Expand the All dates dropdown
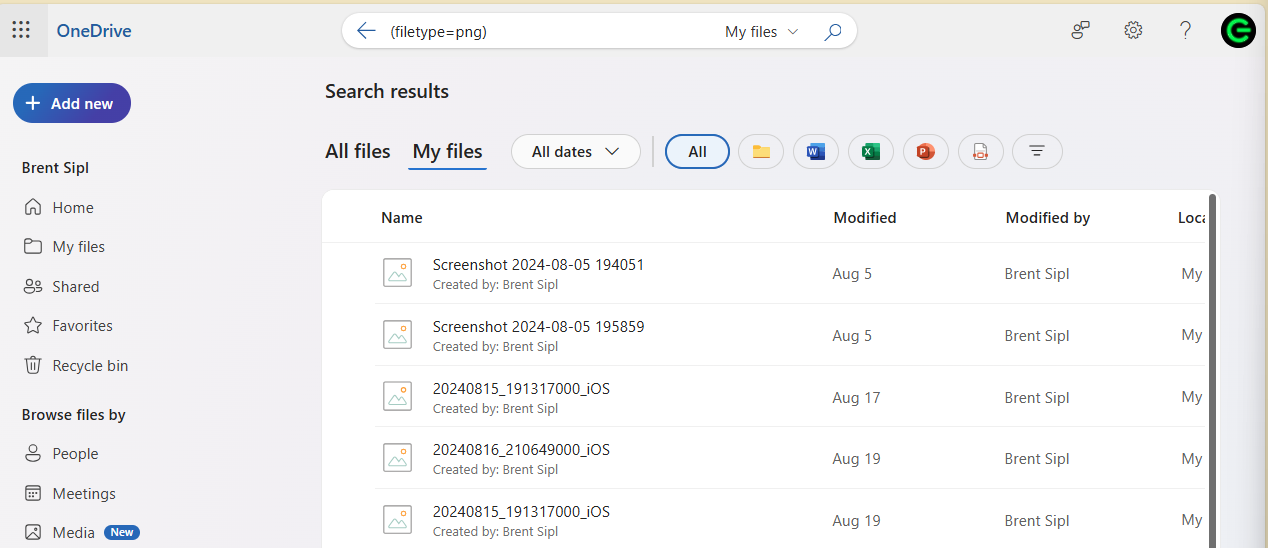Image resolution: width=1268 pixels, height=548 pixels. pyautogui.click(x=576, y=152)
